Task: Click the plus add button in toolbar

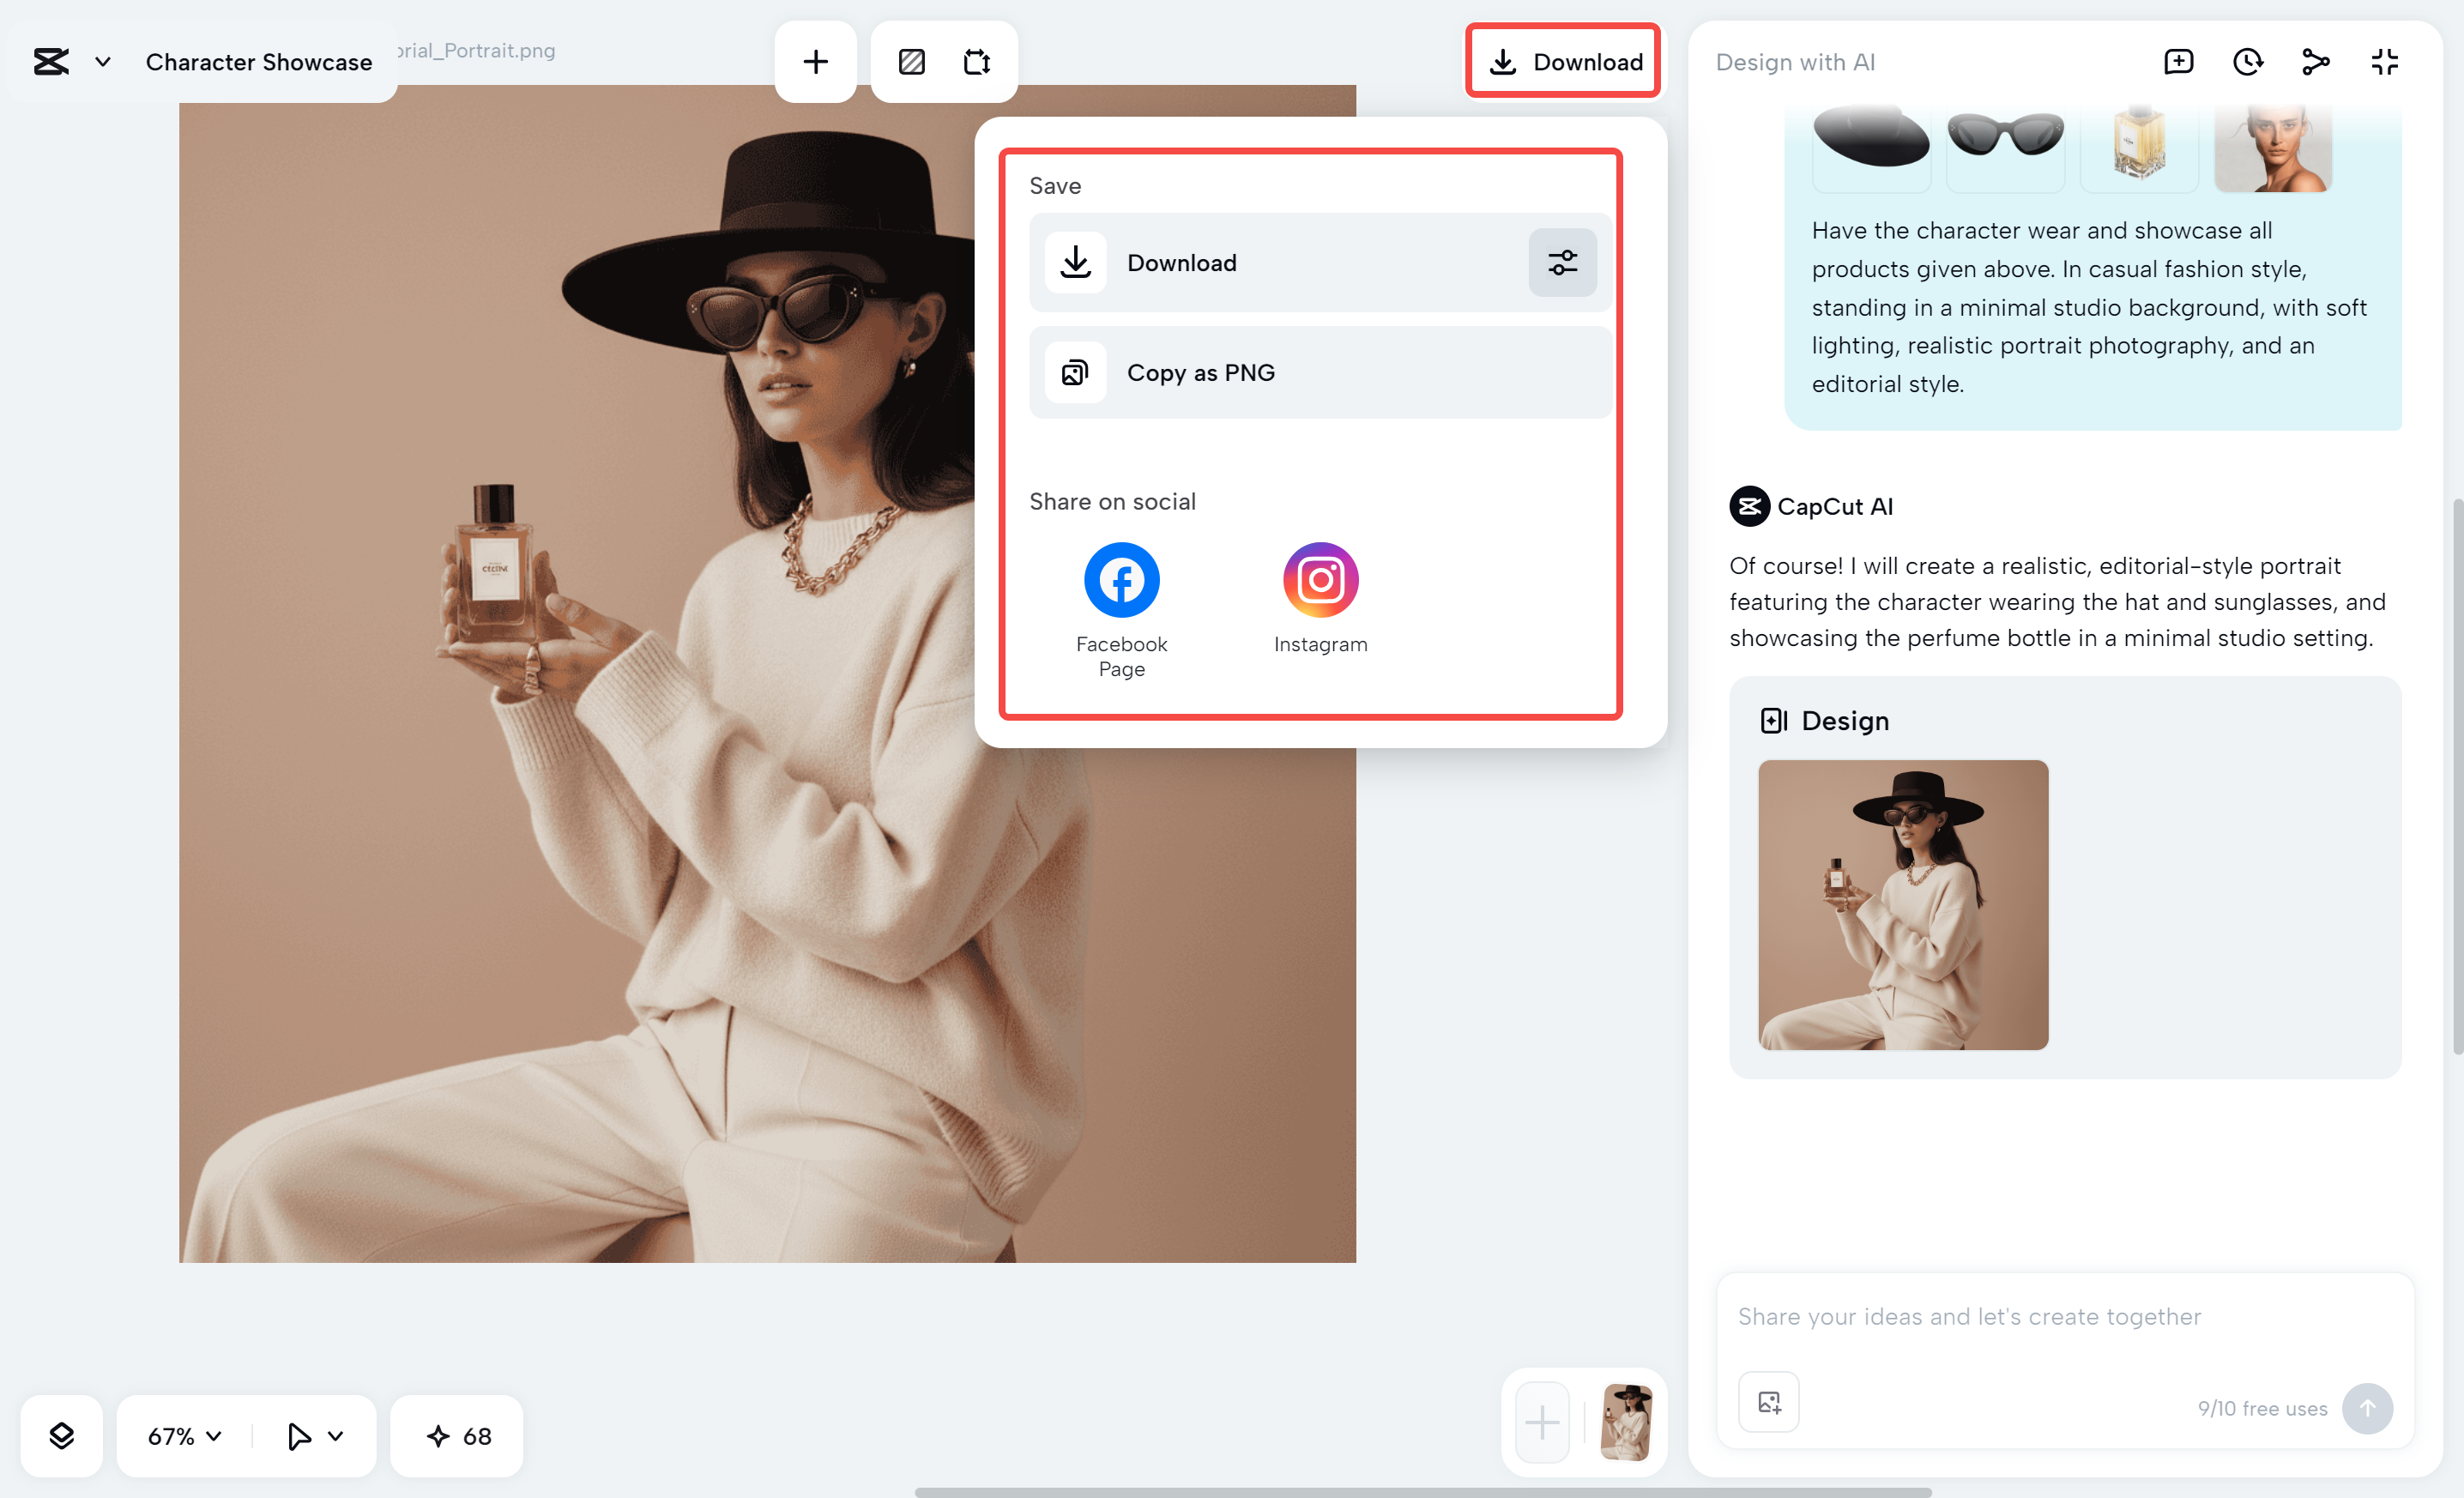Action: pyautogui.click(x=815, y=62)
